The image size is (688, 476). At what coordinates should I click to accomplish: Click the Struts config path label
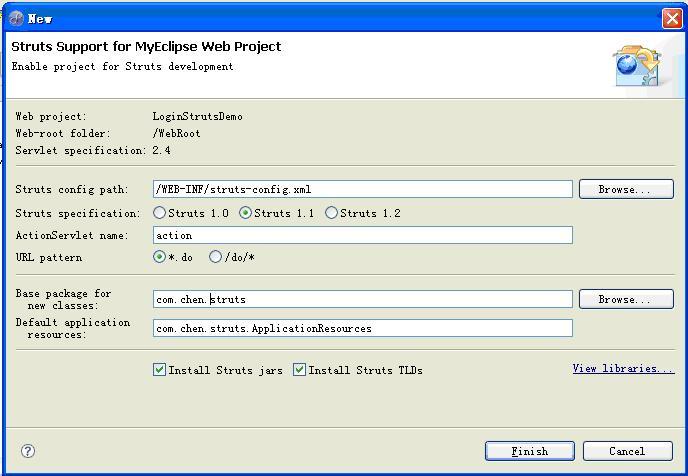[x=72, y=190]
